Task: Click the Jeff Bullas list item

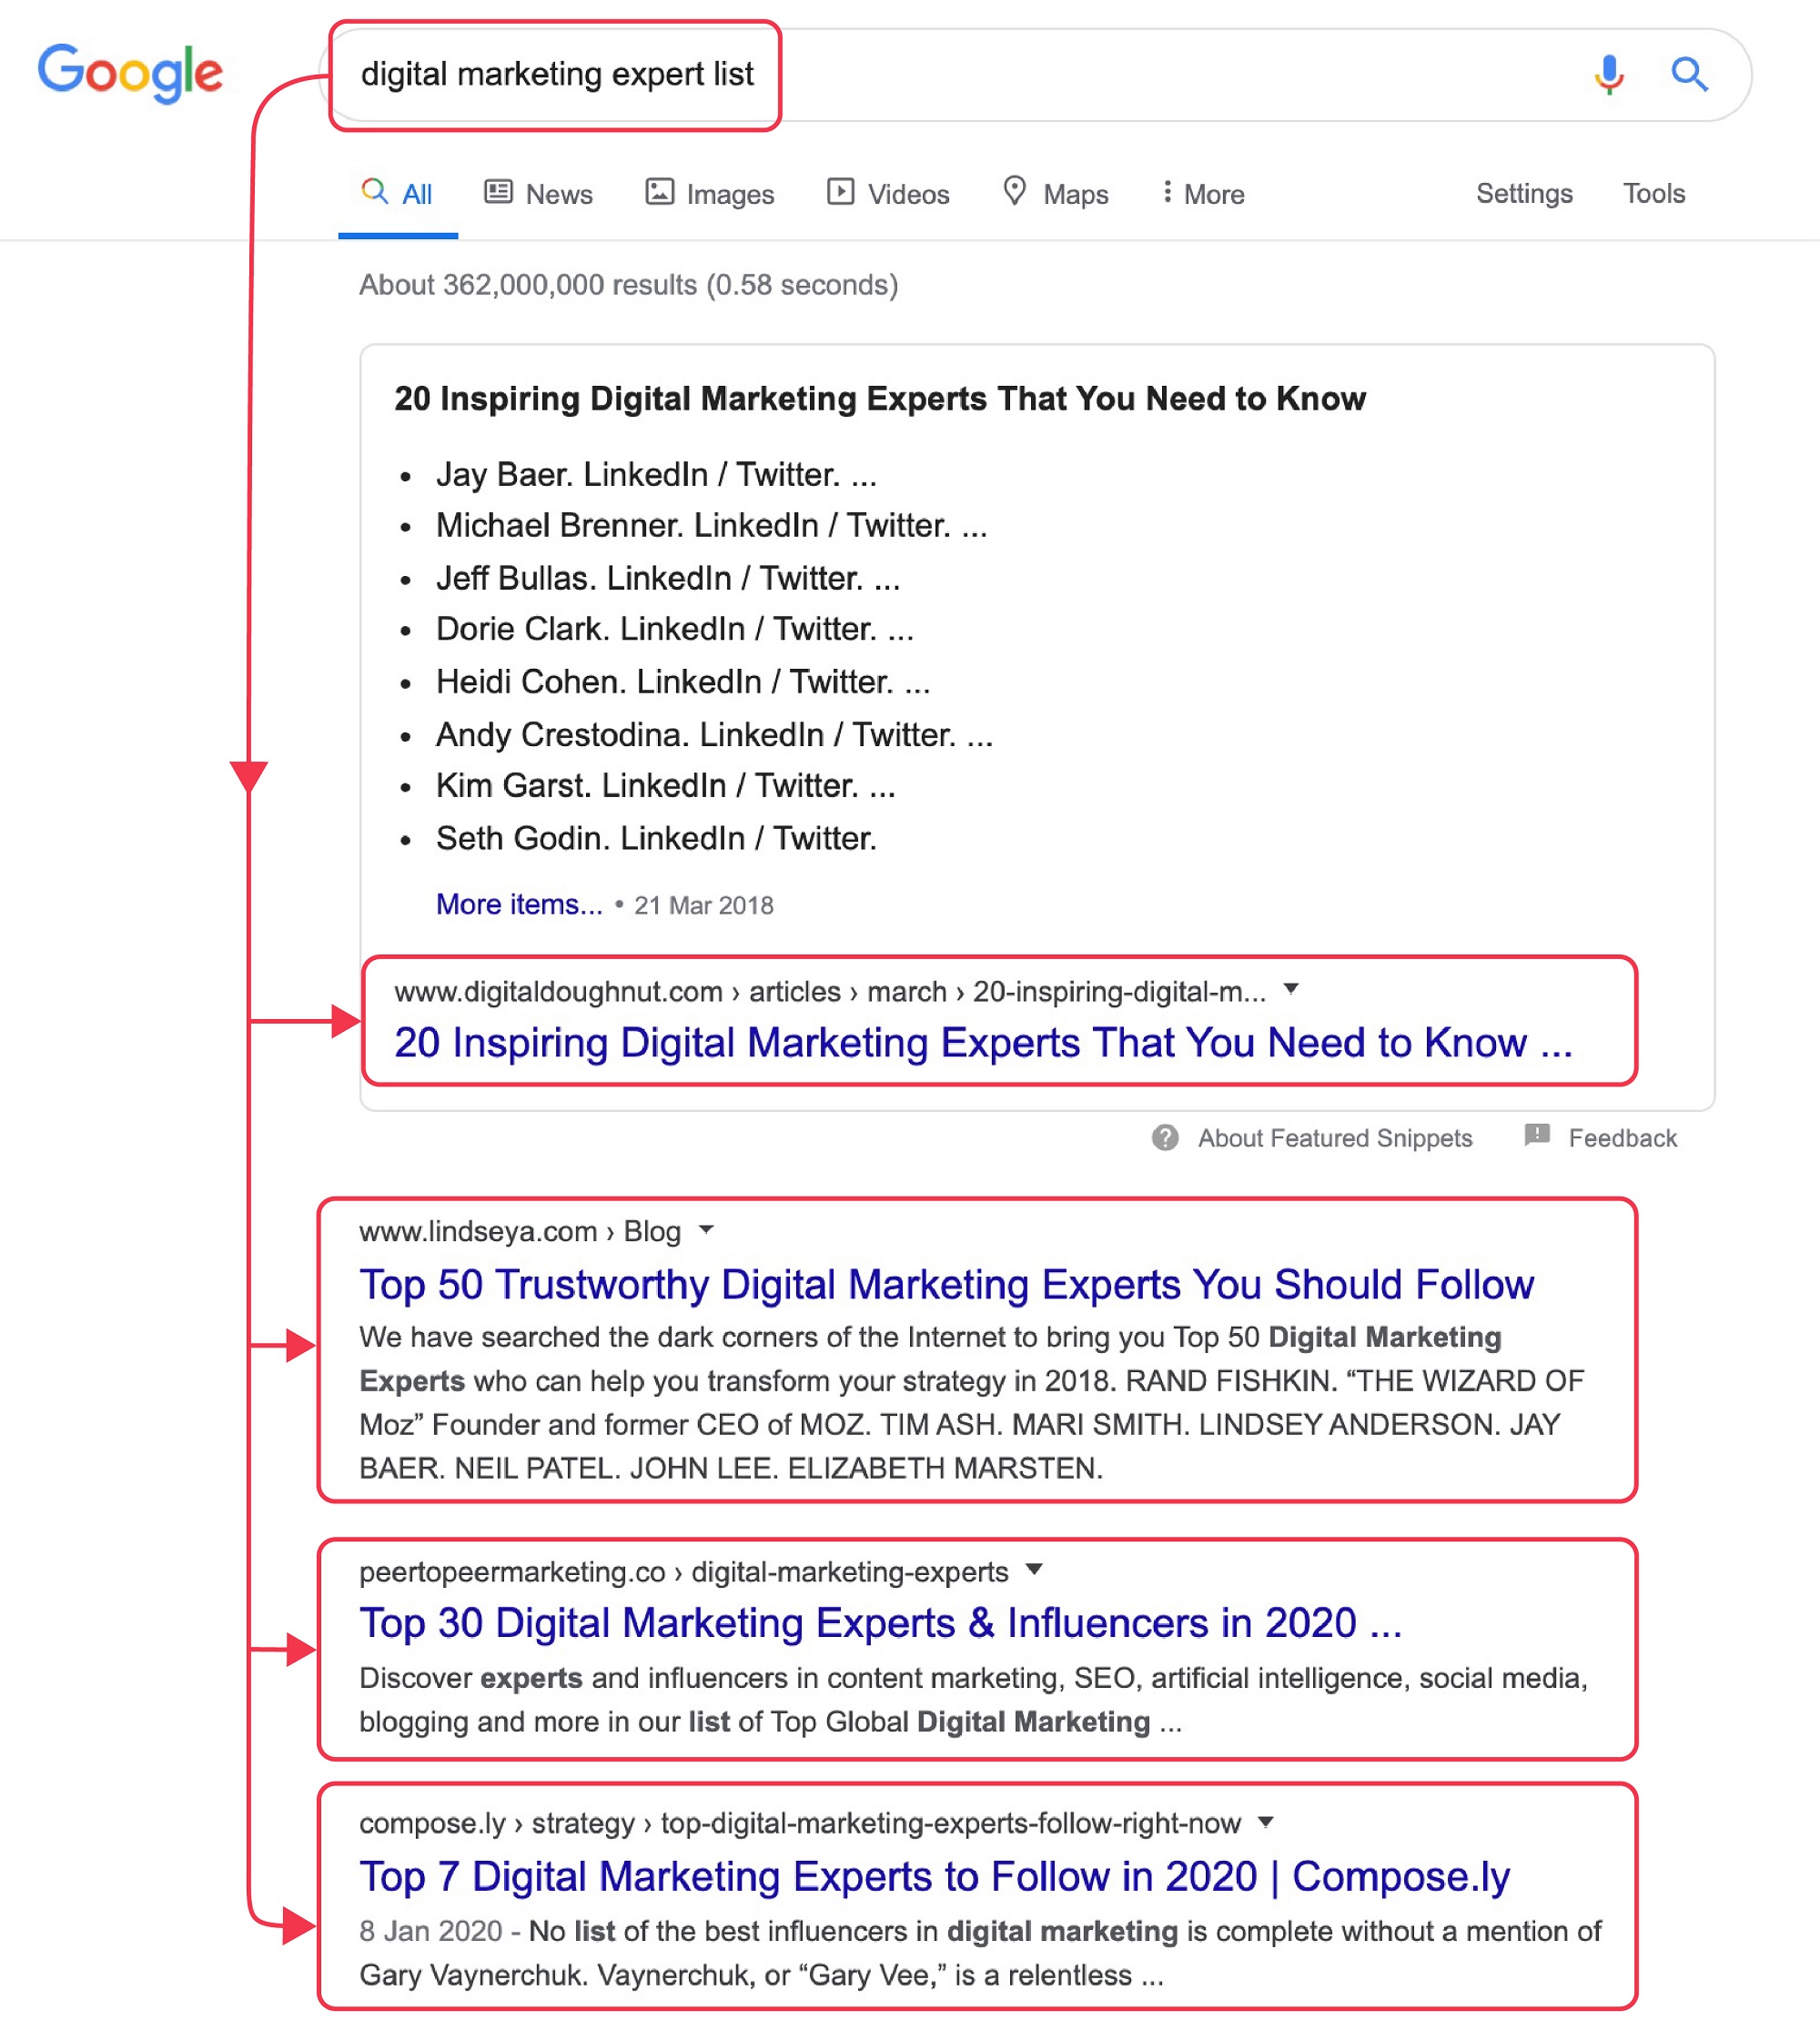Action: [668, 578]
